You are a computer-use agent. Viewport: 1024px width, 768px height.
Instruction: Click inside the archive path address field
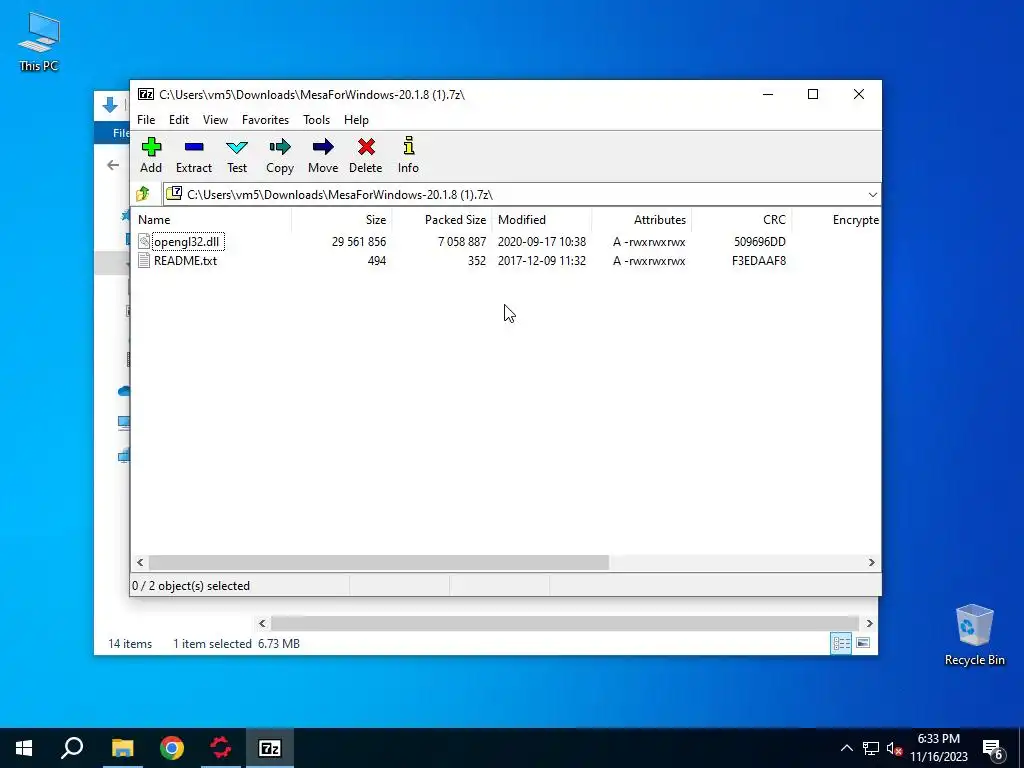(514, 195)
